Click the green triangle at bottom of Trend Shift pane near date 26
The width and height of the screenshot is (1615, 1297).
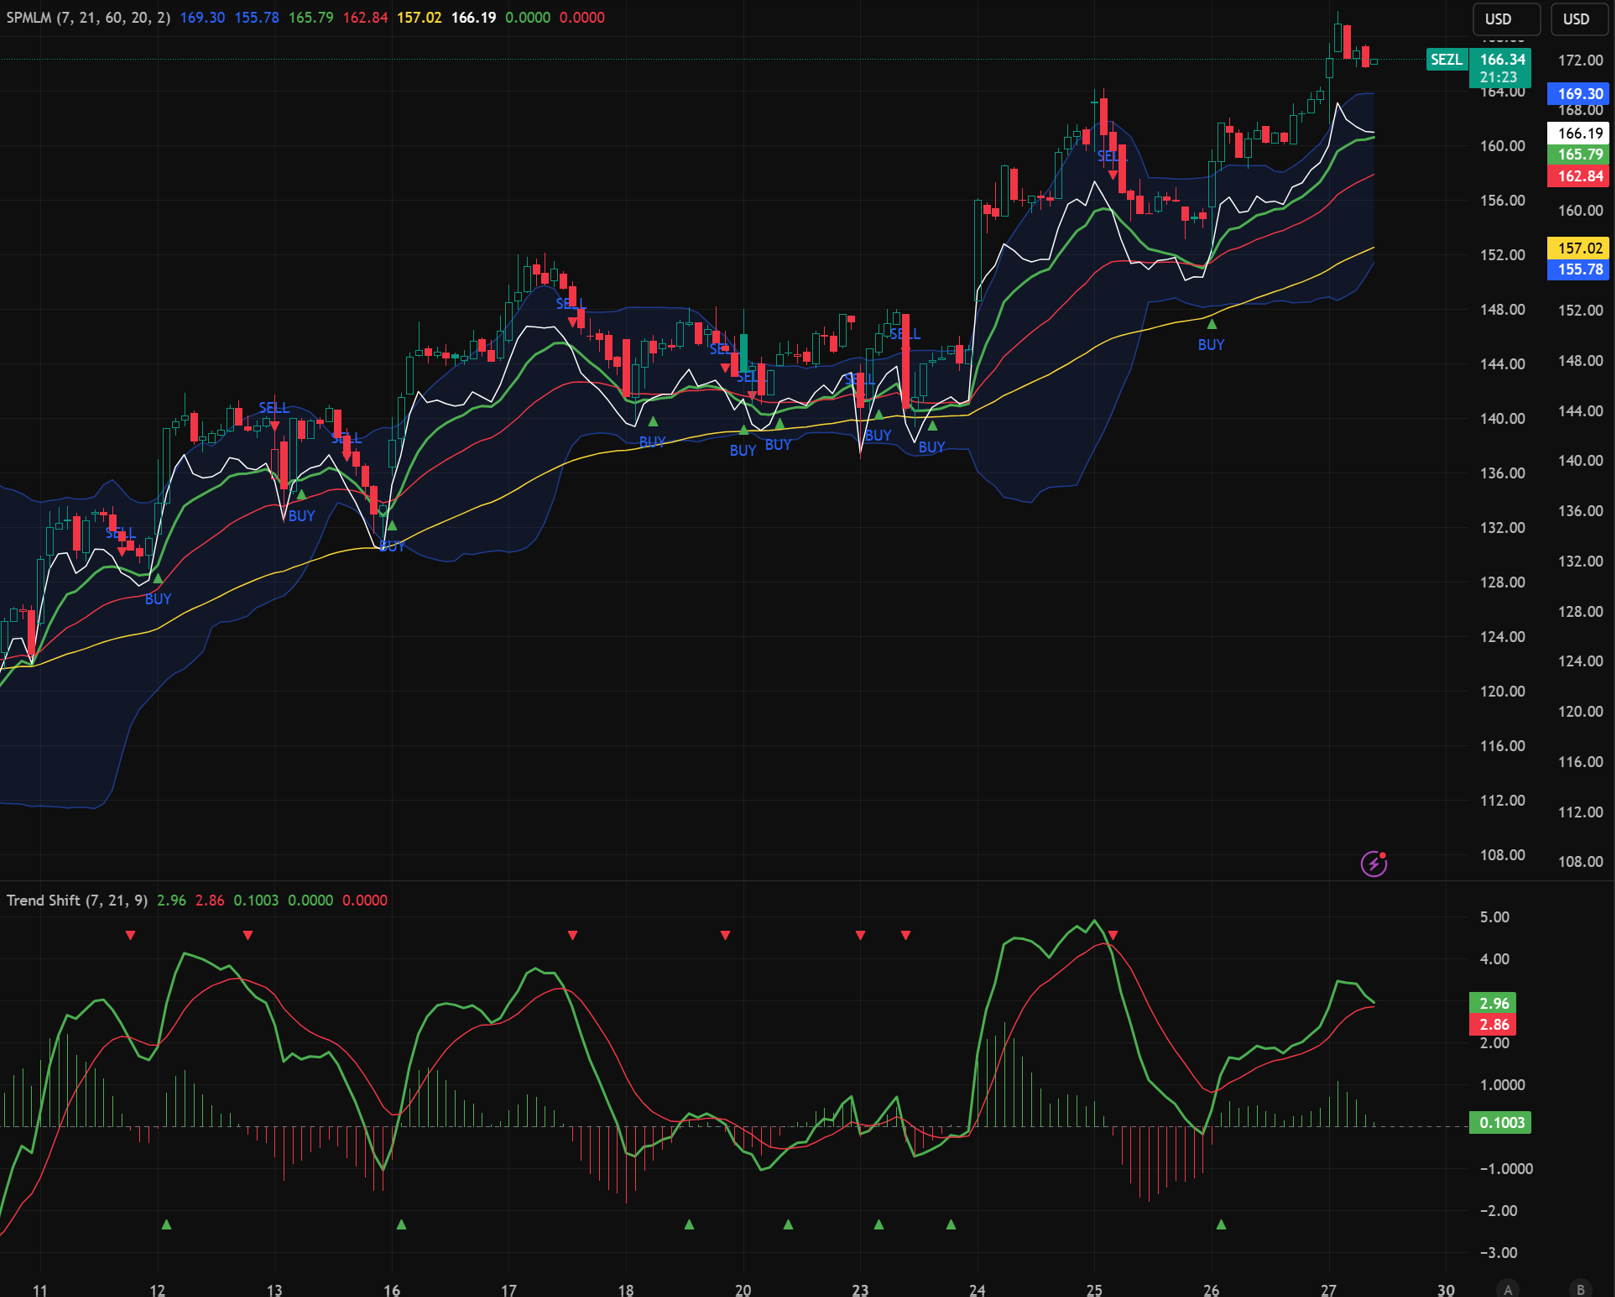click(1220, 1224)
